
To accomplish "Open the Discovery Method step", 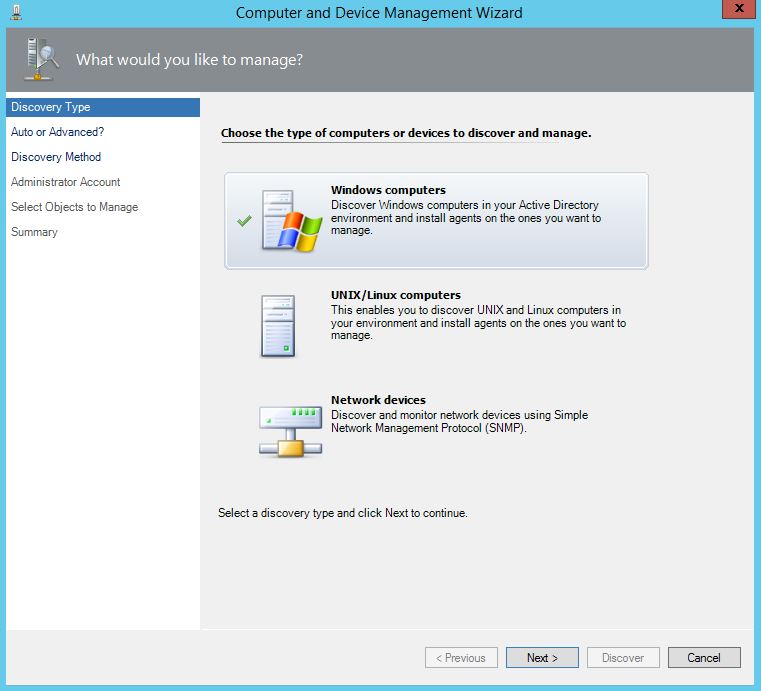I will tap(56, 157).
